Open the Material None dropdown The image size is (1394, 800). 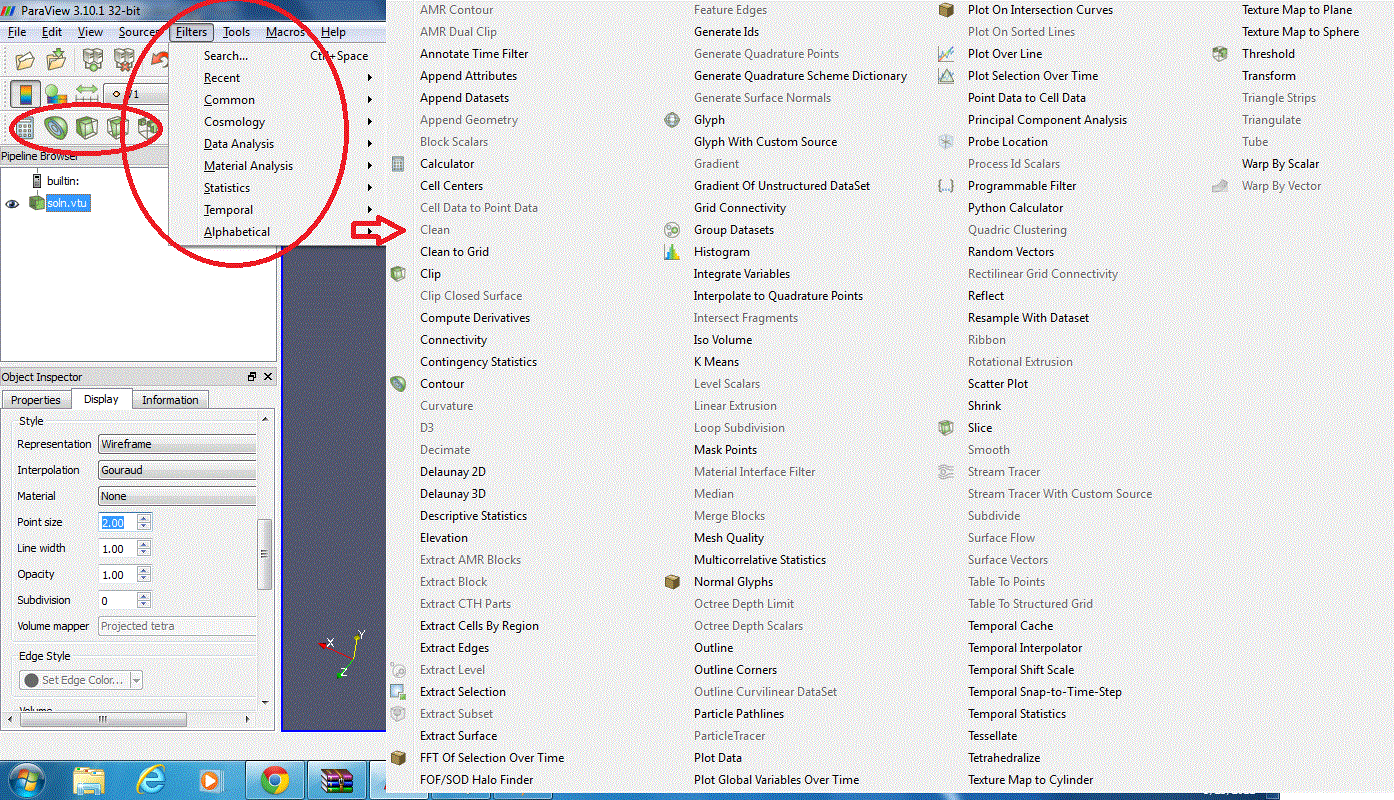tap(178, 496)
